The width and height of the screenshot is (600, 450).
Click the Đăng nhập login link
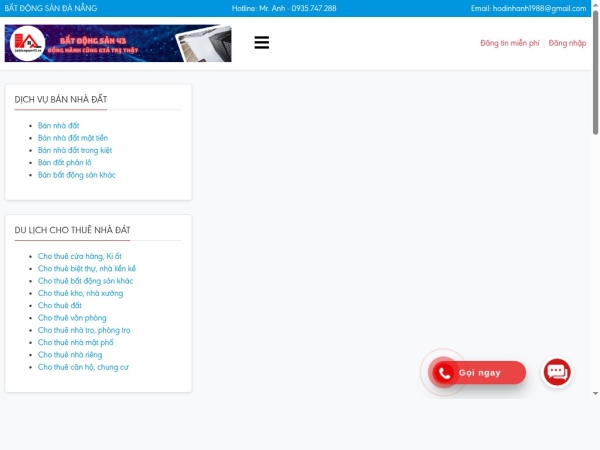pos(567,43)
